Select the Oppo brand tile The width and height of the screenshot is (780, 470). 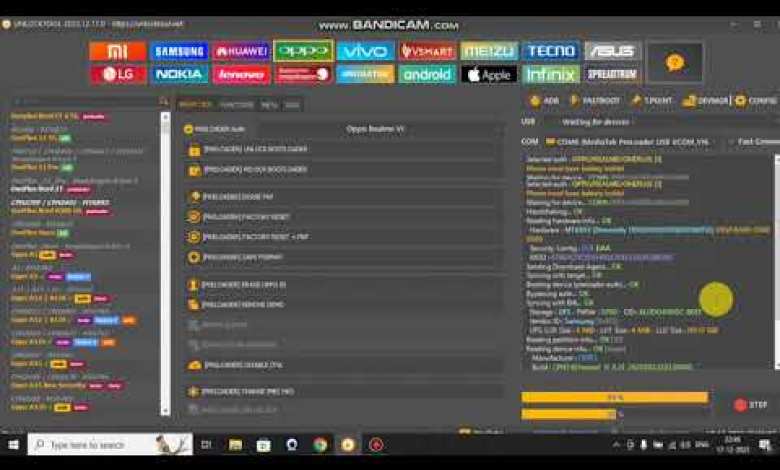(x=303, y=51)
